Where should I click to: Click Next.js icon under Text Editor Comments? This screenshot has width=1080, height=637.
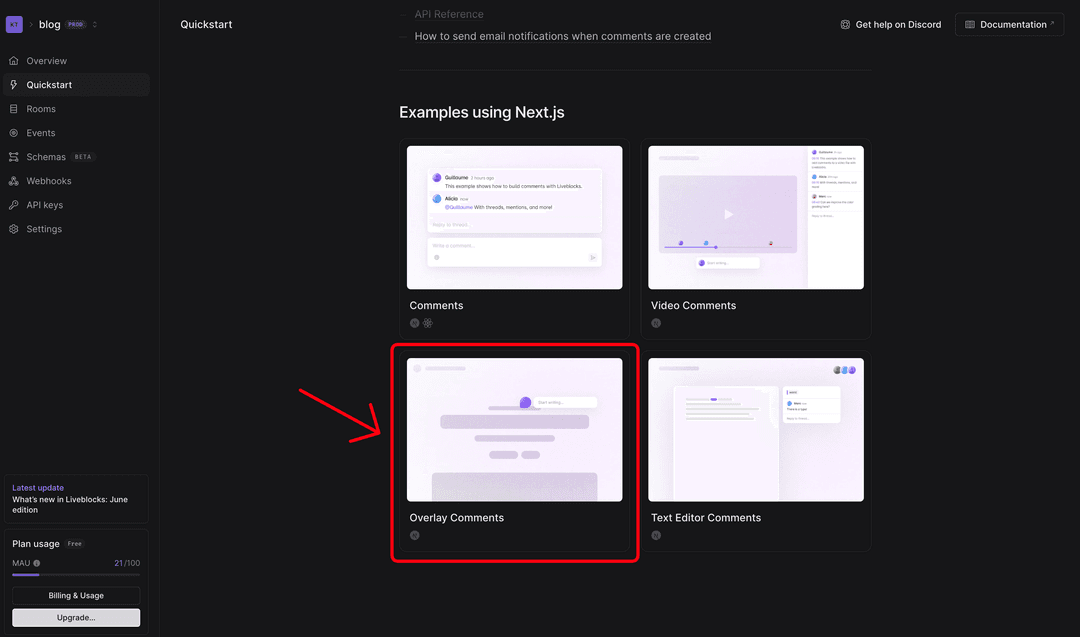[656, 535]
